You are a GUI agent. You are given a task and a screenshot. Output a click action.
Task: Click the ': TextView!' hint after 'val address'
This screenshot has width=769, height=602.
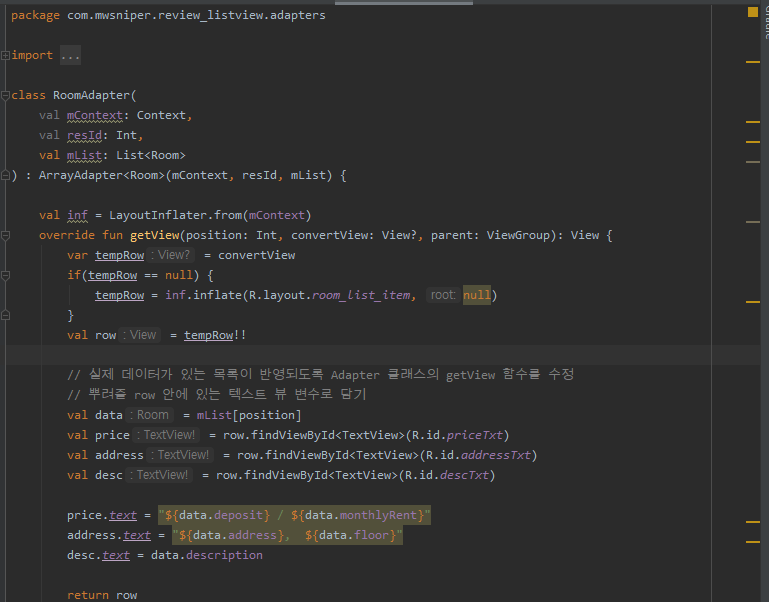tap(181, 455)
